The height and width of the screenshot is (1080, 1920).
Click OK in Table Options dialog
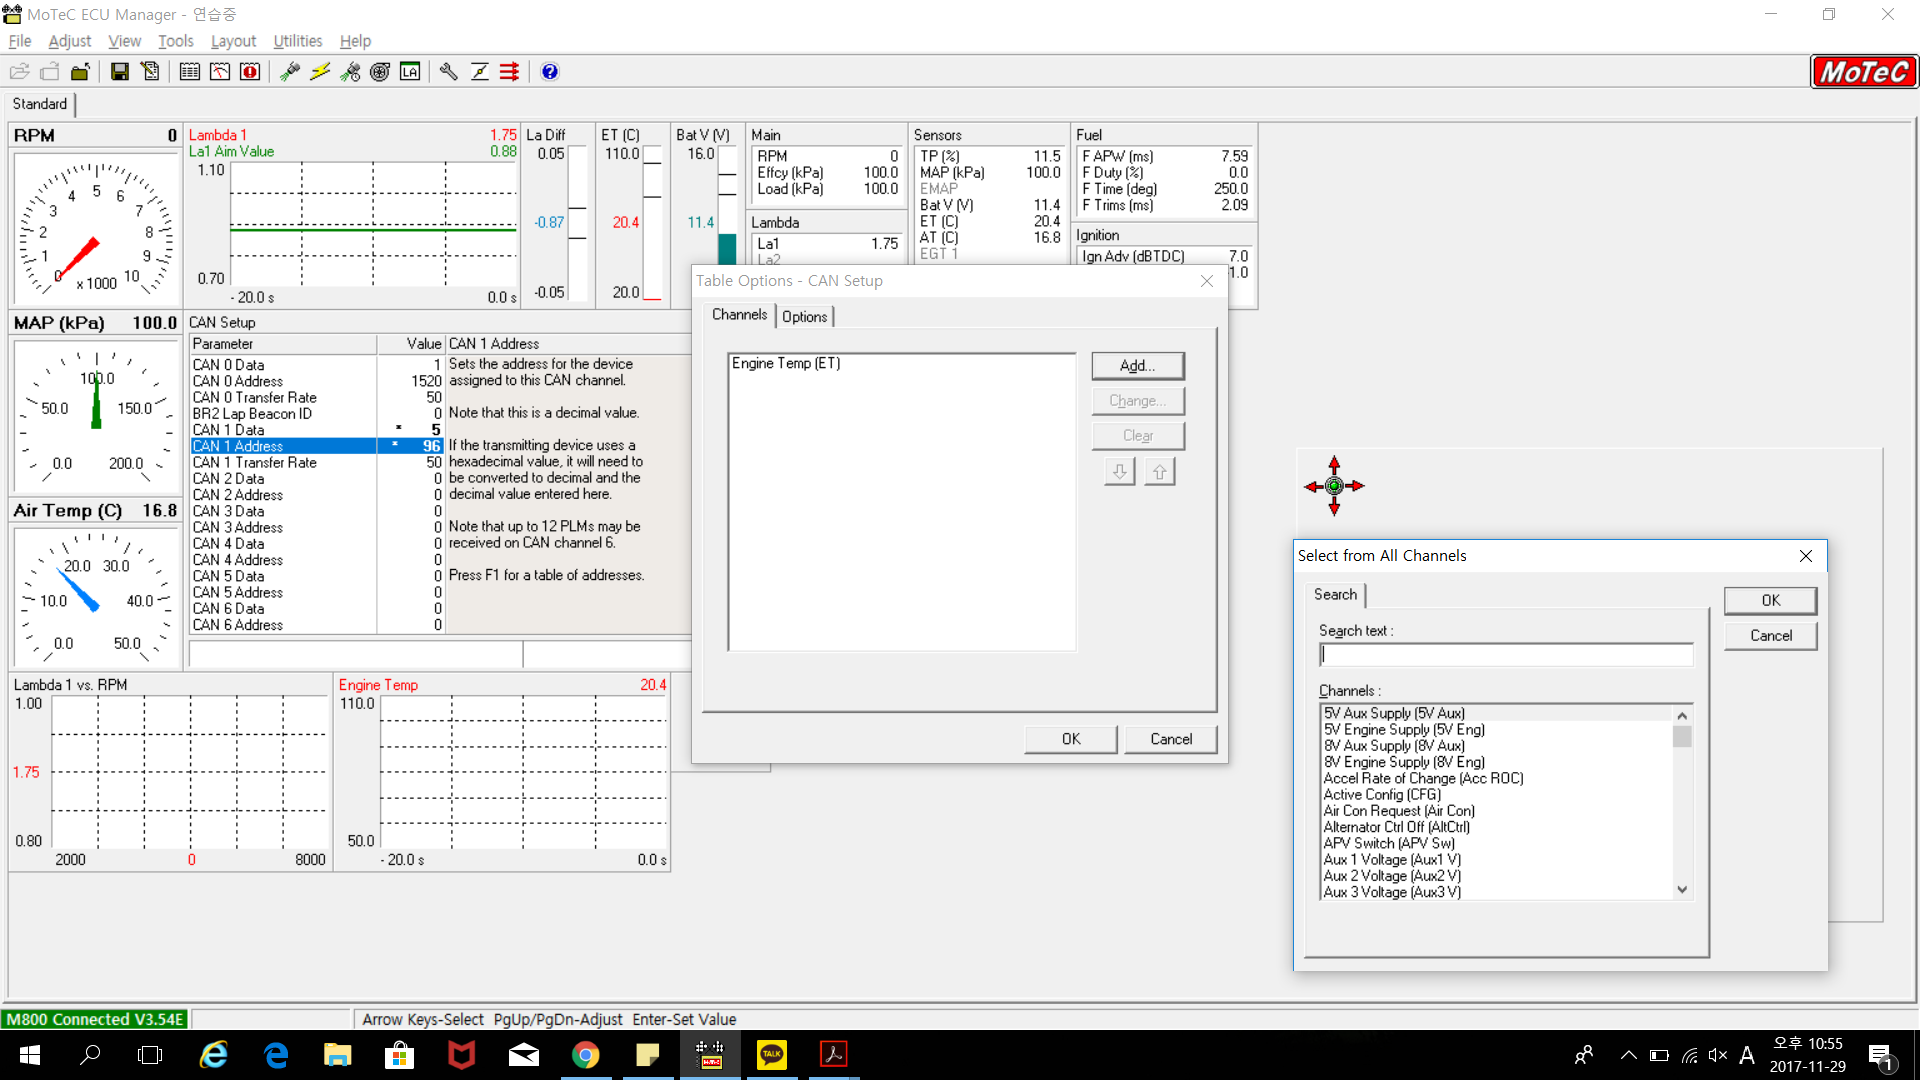1071,739
